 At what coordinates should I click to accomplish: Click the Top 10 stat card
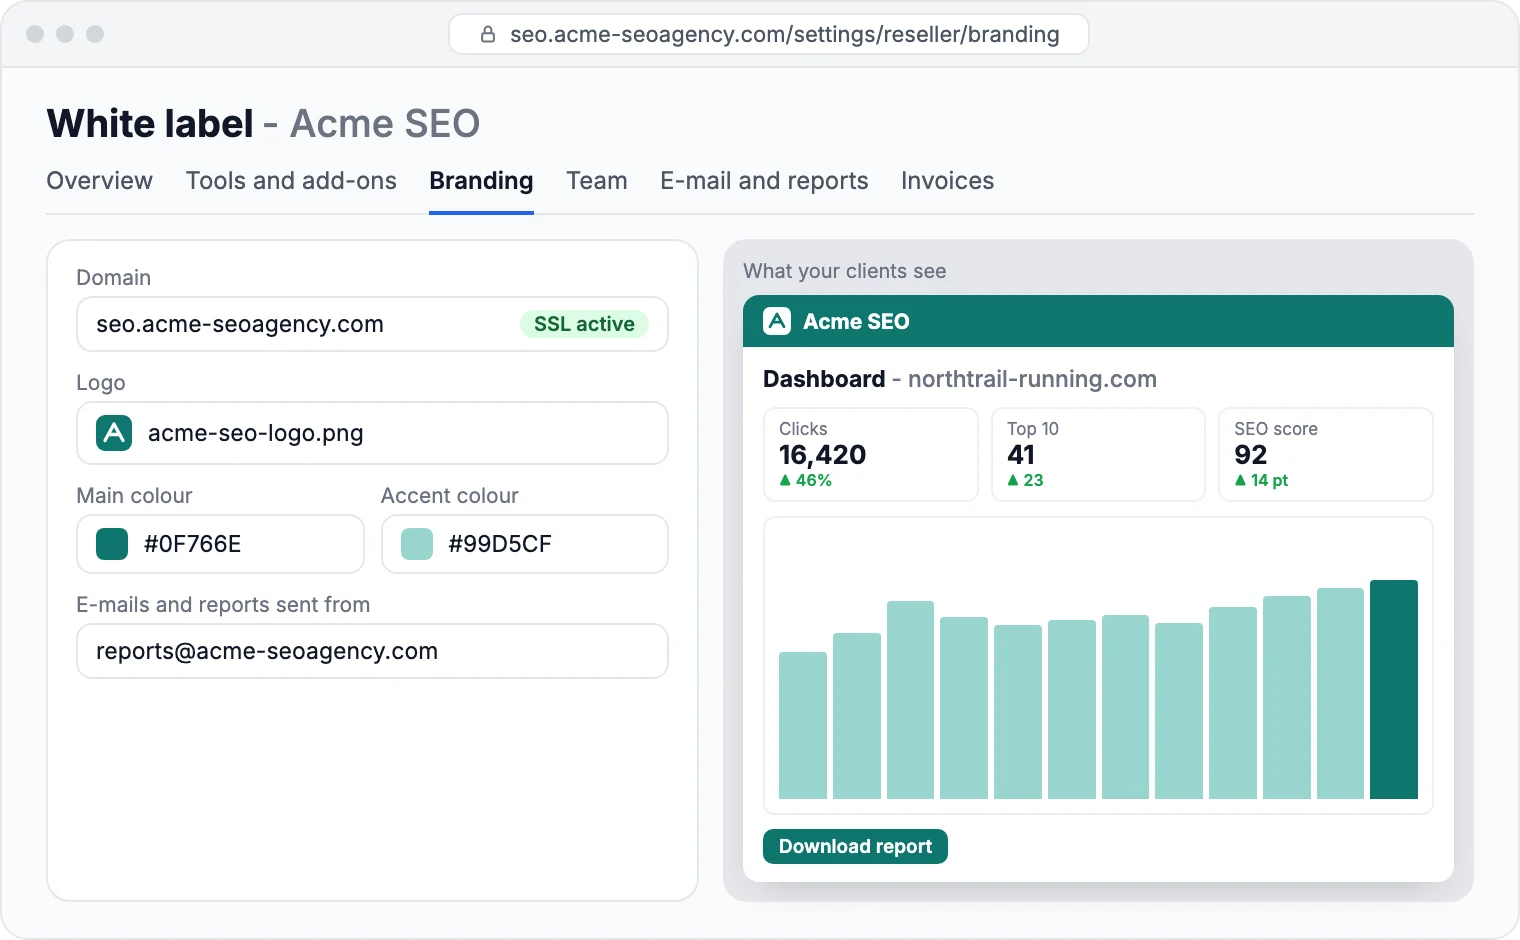tap(1098, 454)
